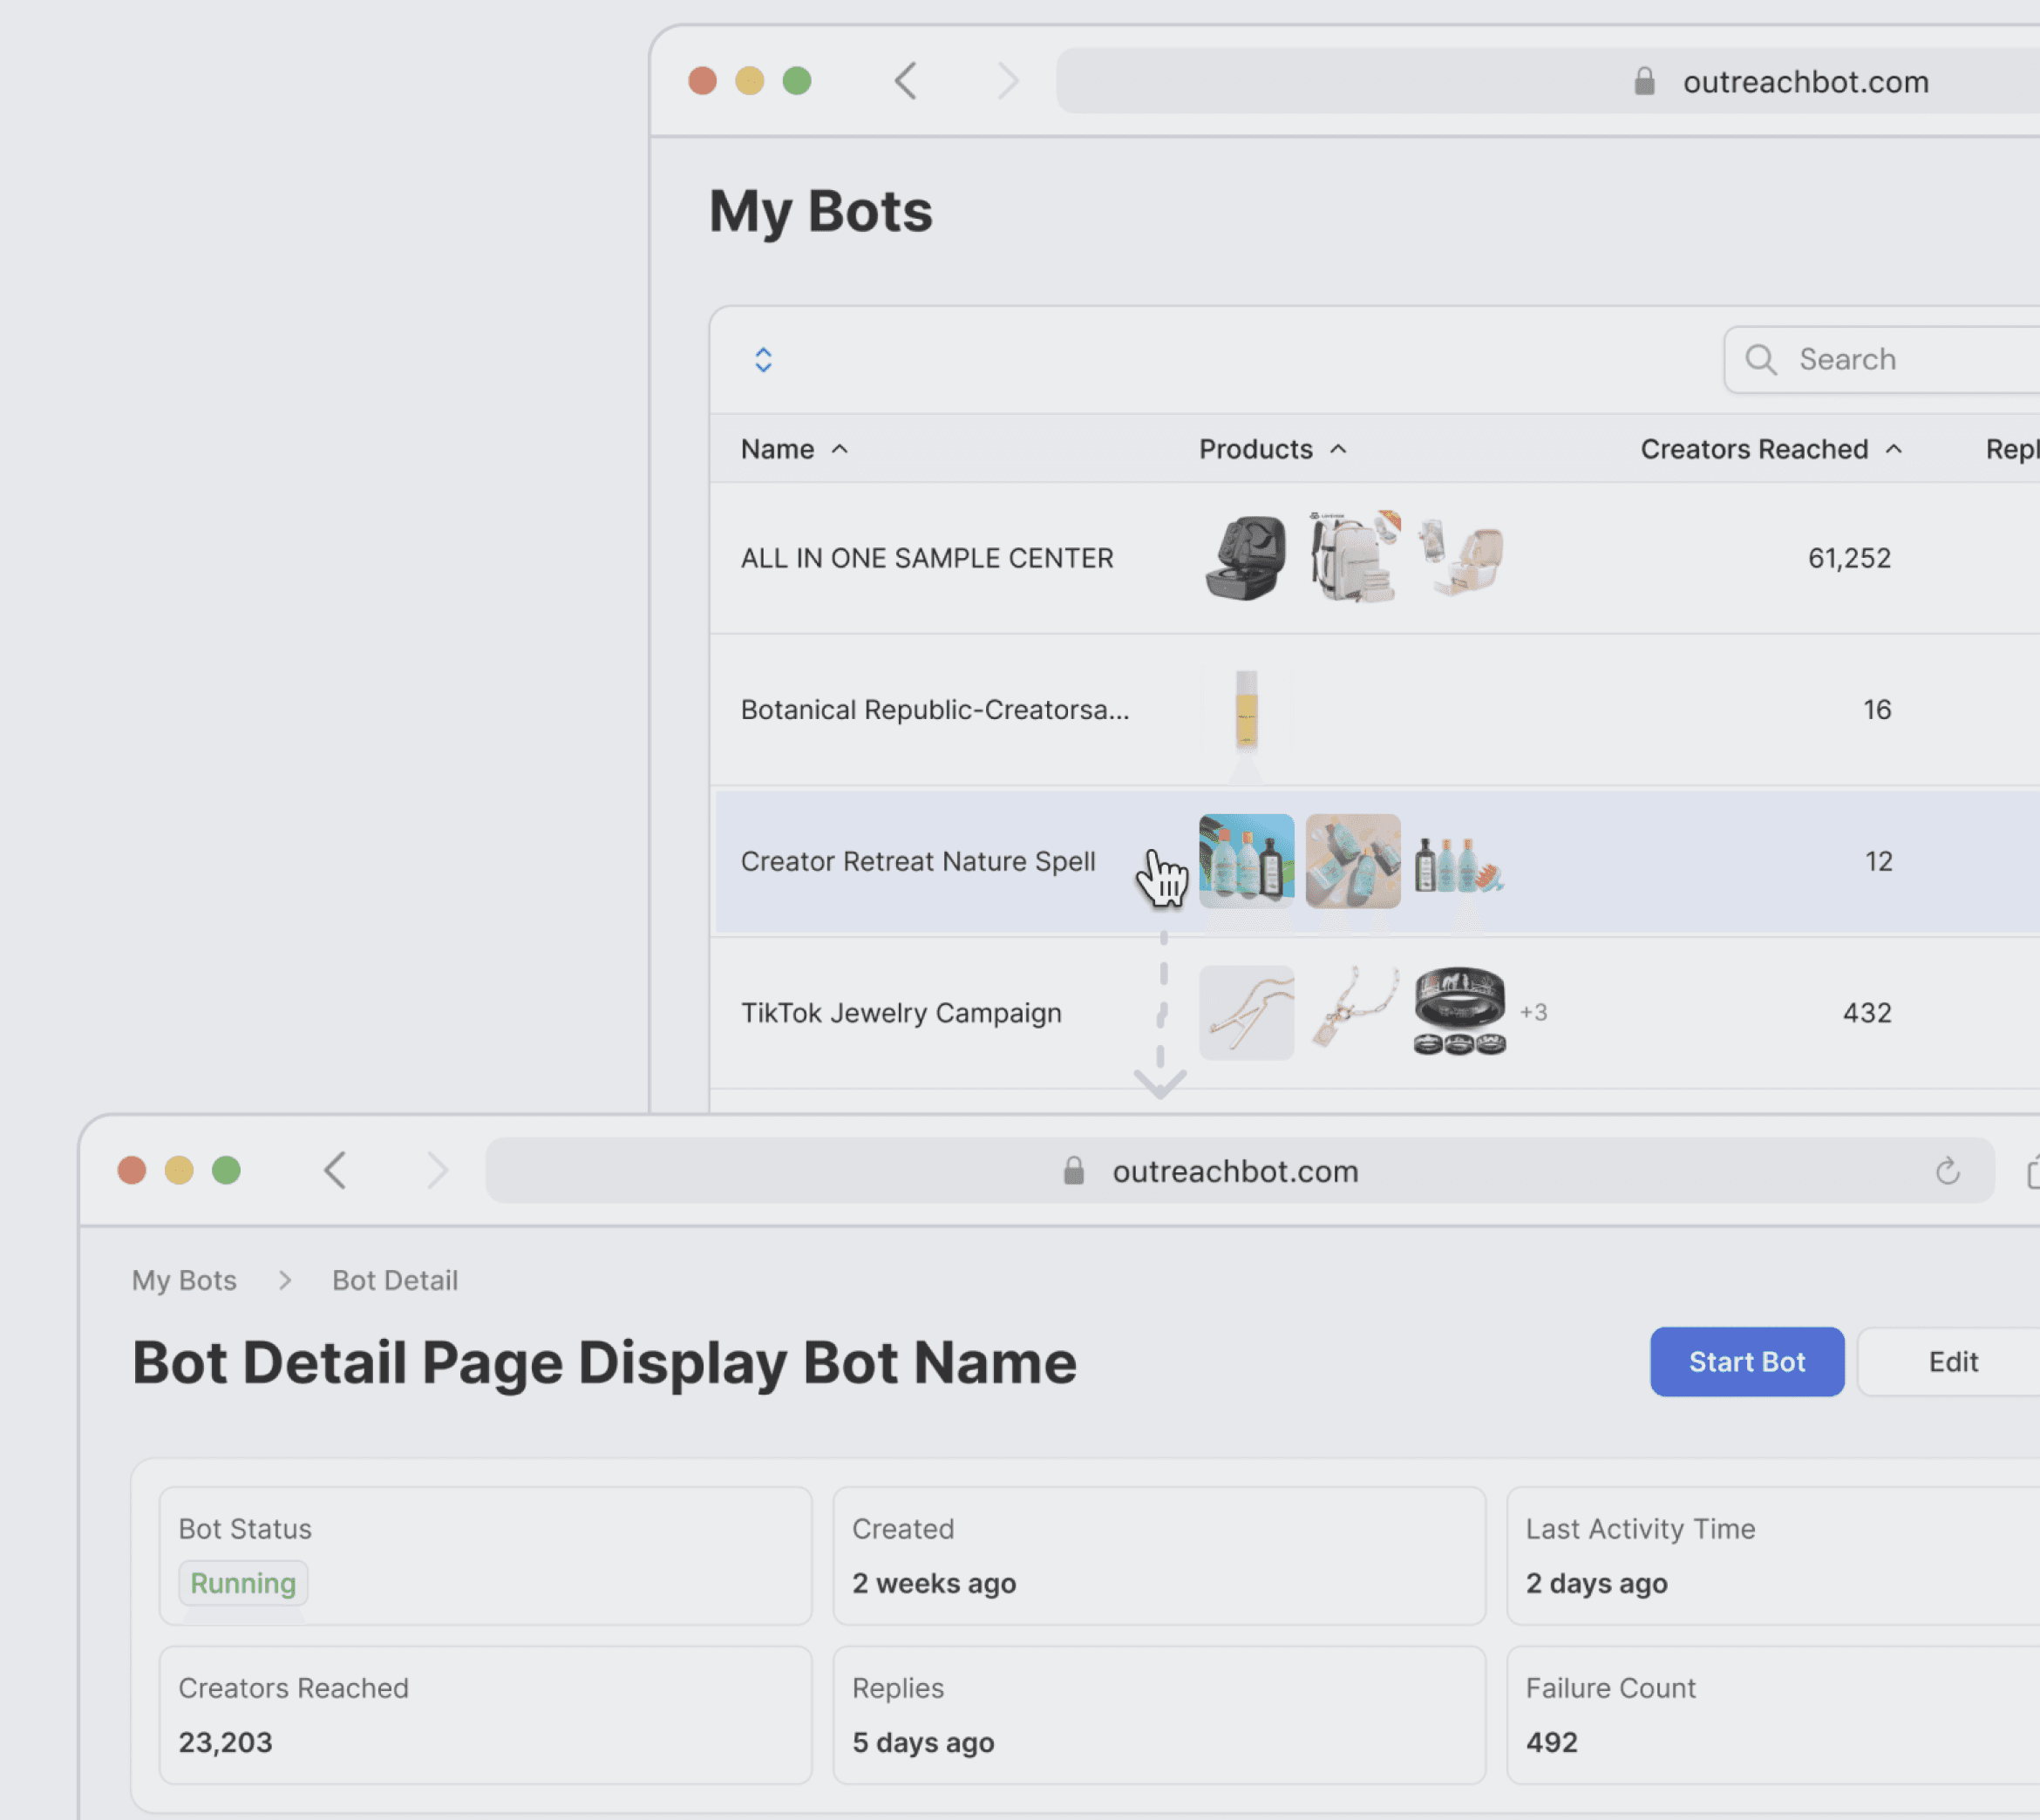
Task: Click the Edit button
Action: (1952, 1362)
